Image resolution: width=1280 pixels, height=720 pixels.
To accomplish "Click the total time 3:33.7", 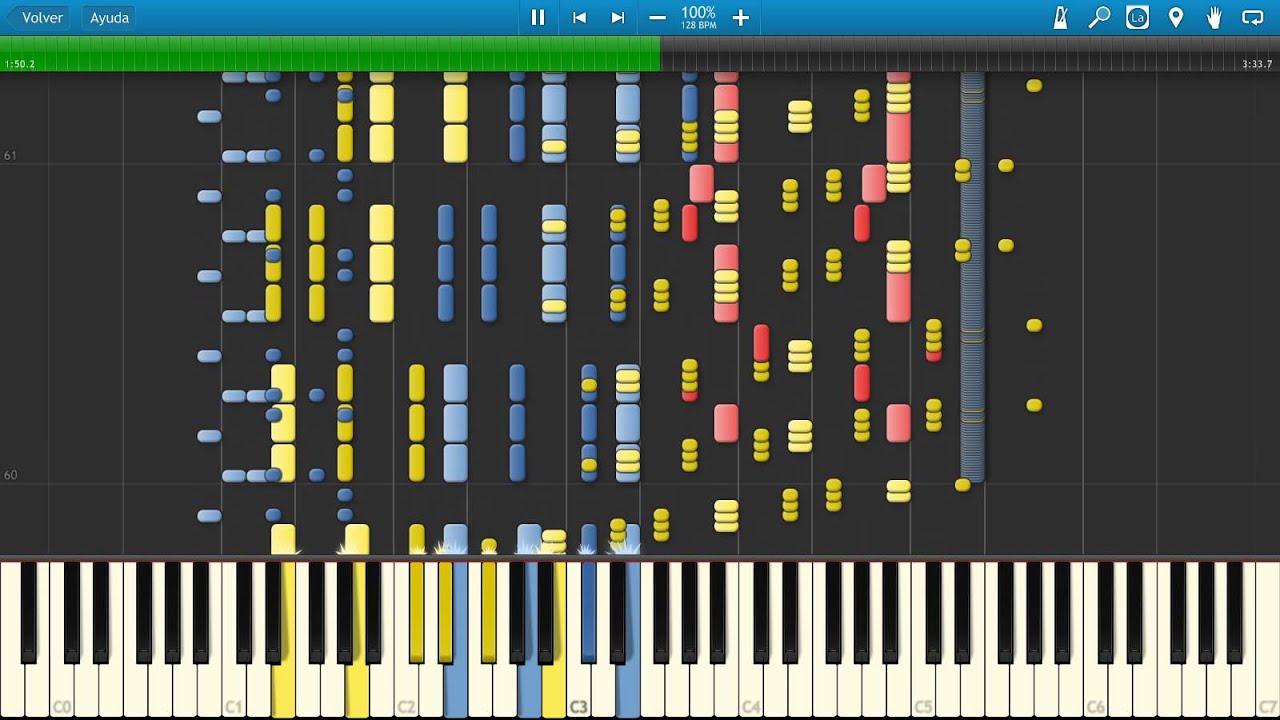I will point(1257,64).
